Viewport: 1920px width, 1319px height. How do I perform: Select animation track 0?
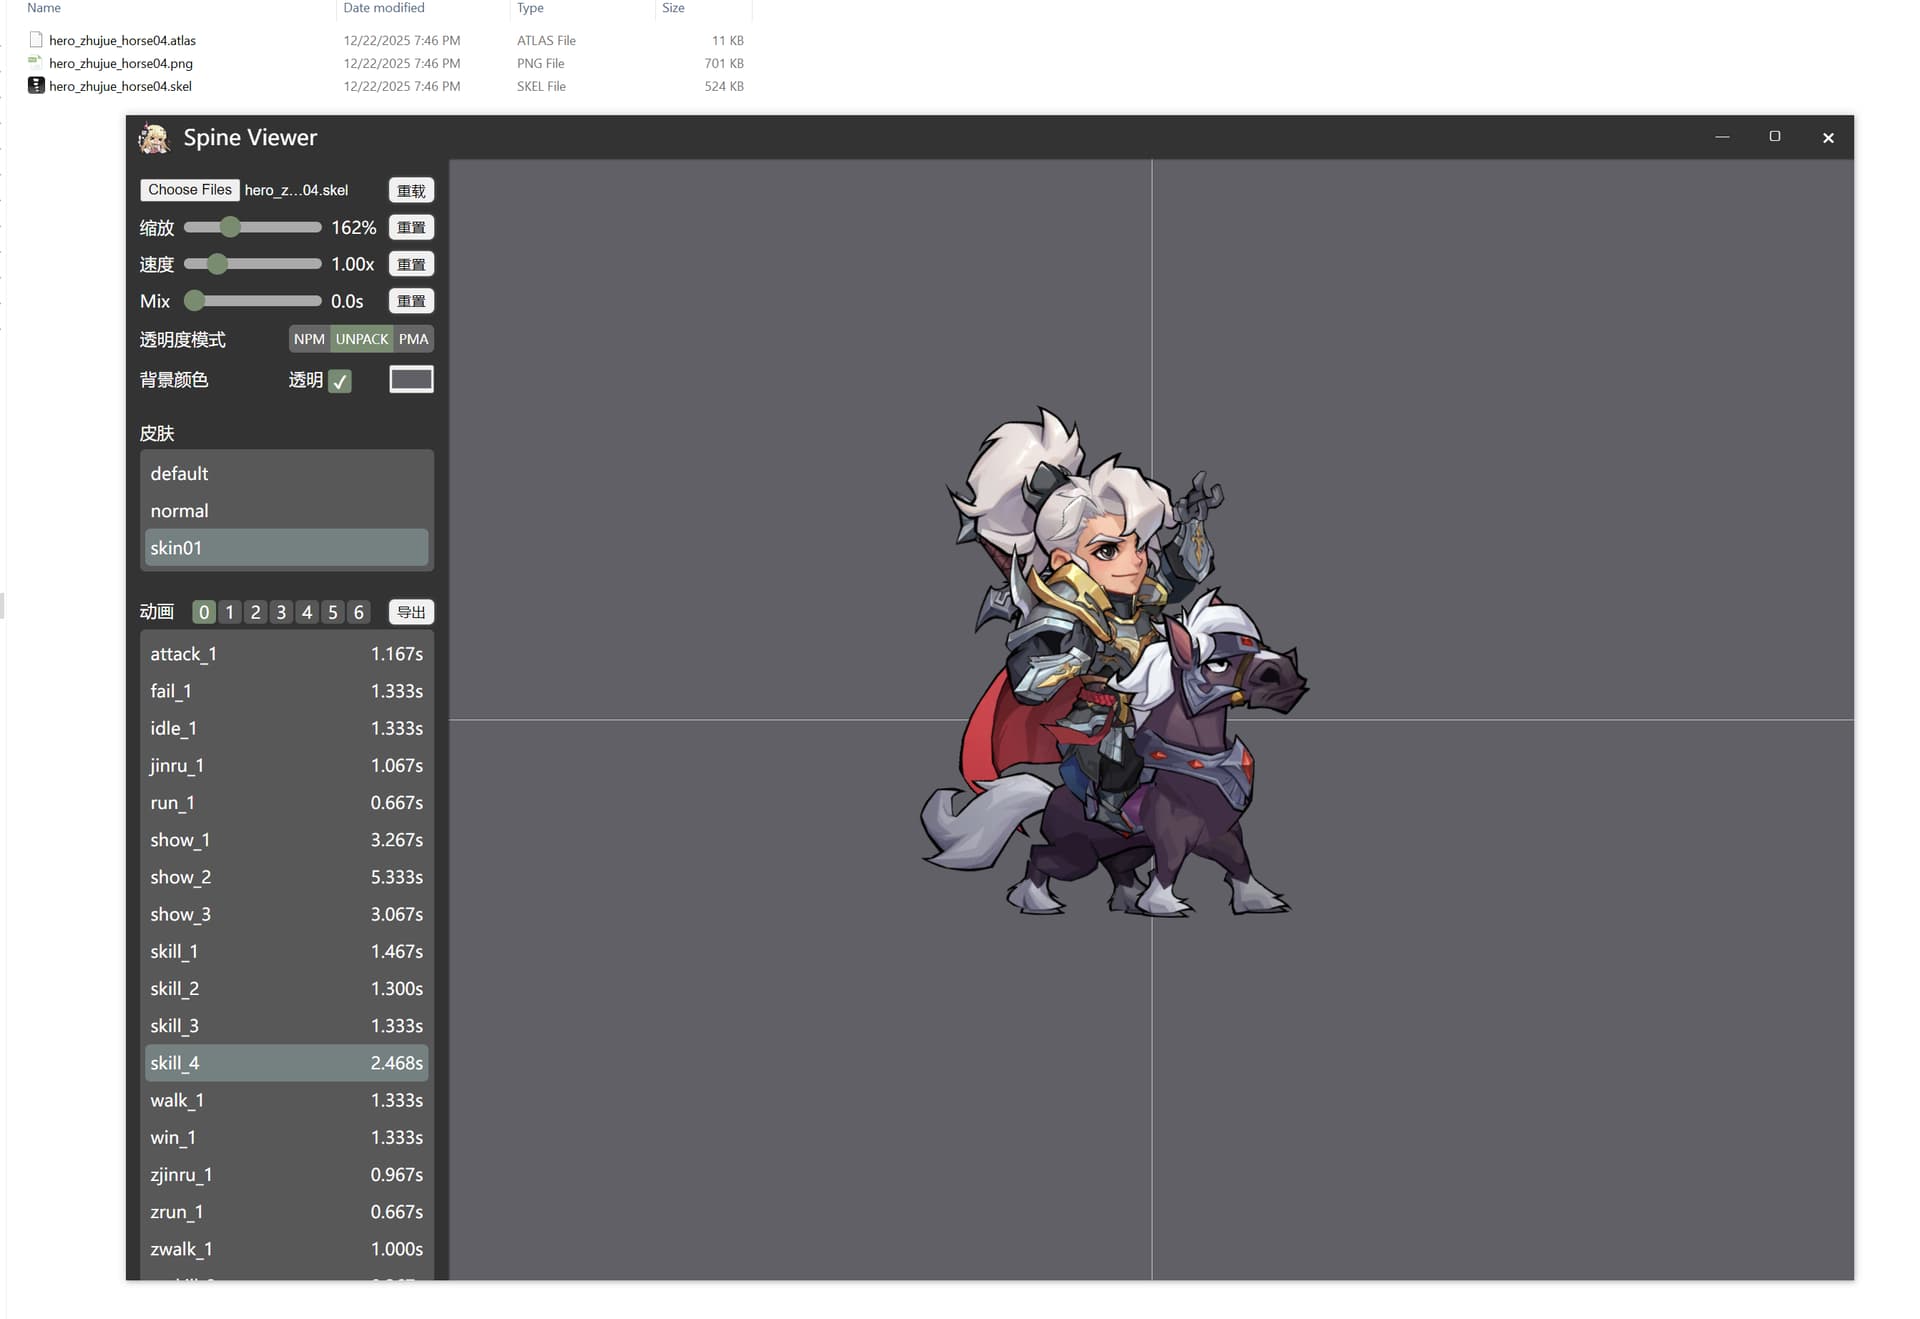[x=204, y=612]
